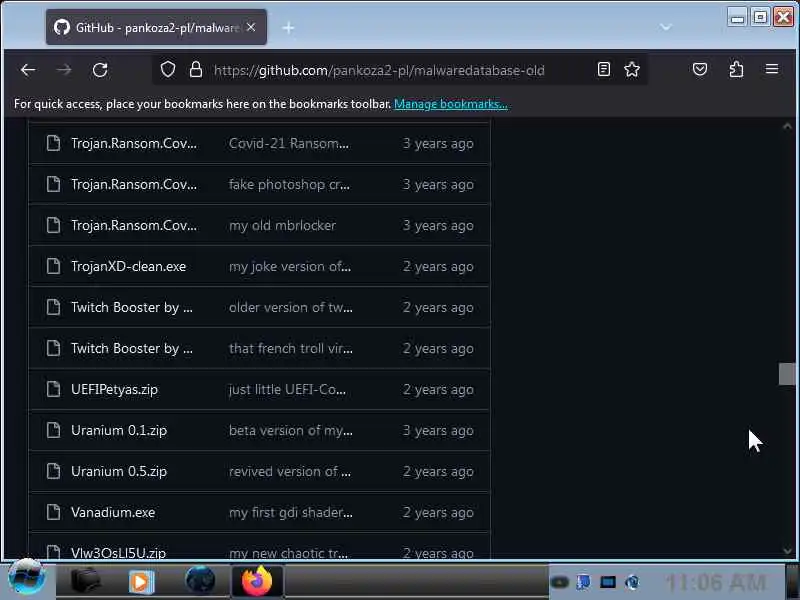Open media player taskbar icon
Viewport: 800px width, 600px height.
click(x=141, y=581)
